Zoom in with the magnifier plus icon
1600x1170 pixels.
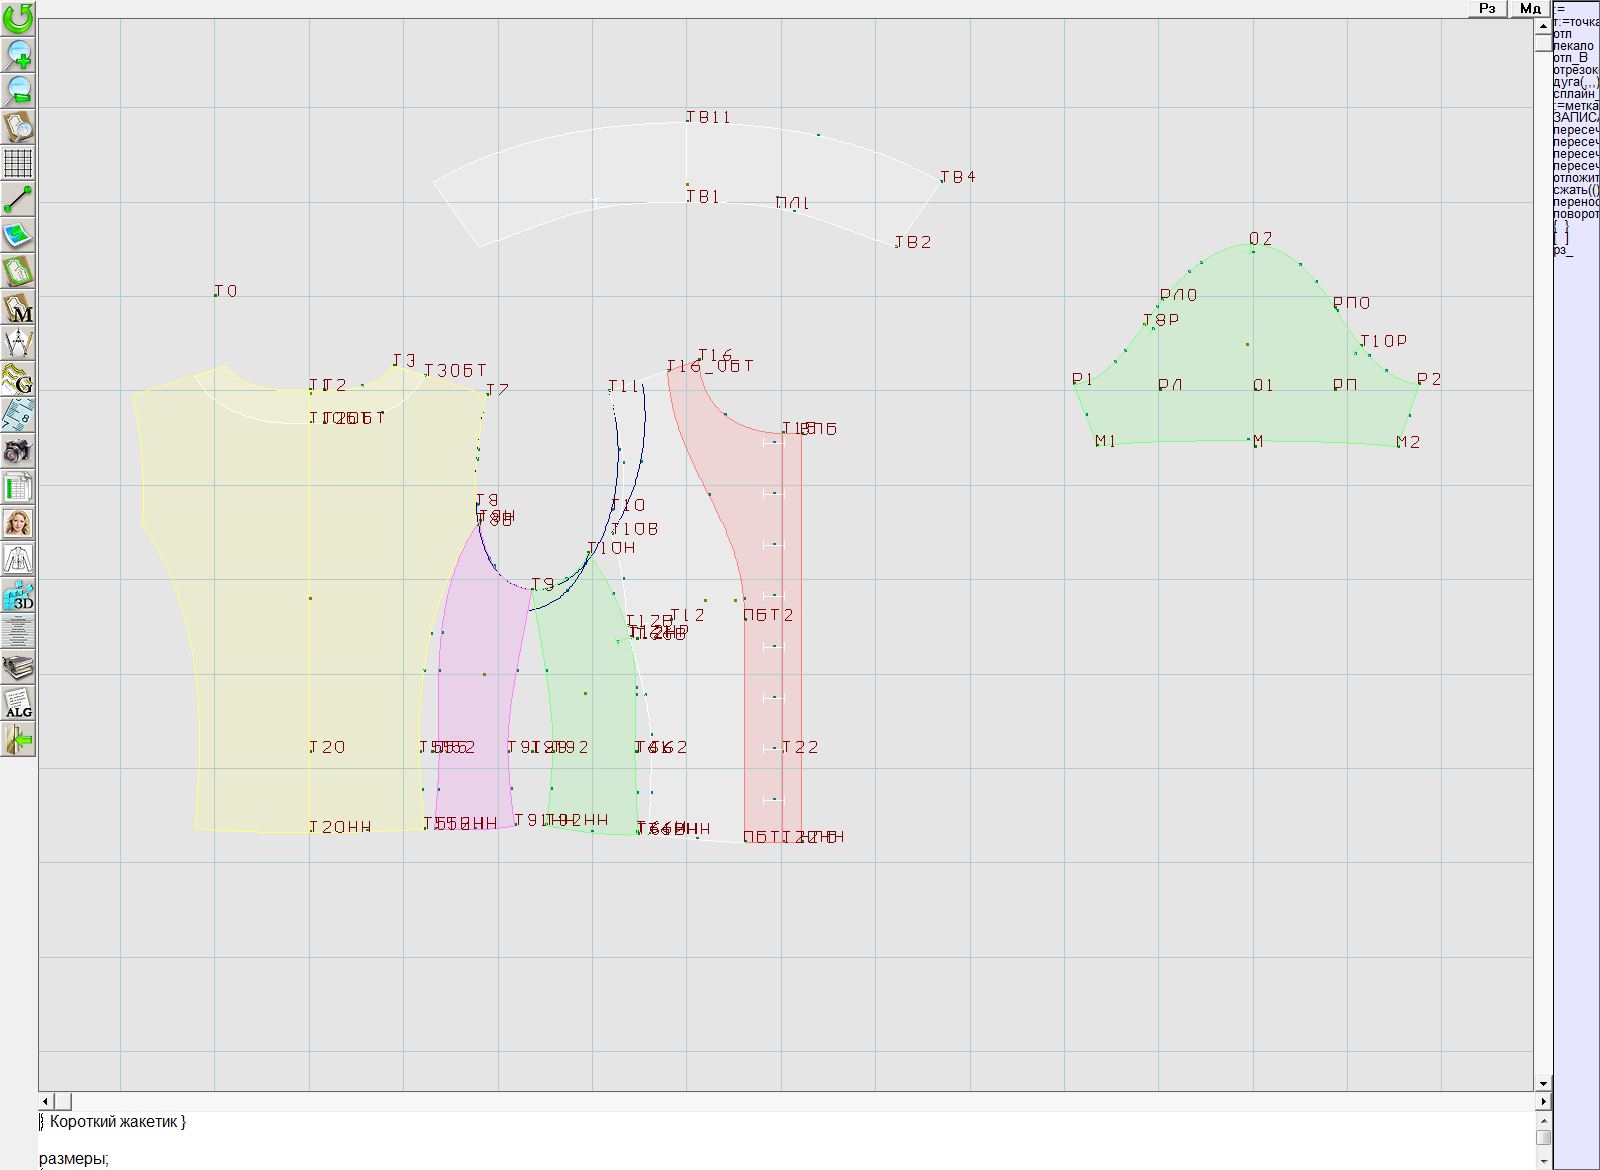pos(18,54)
